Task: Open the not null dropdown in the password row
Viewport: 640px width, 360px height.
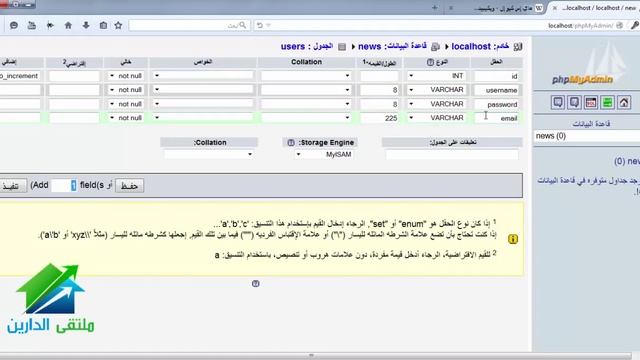Action: pyautogui.click(x=127, y=104)
